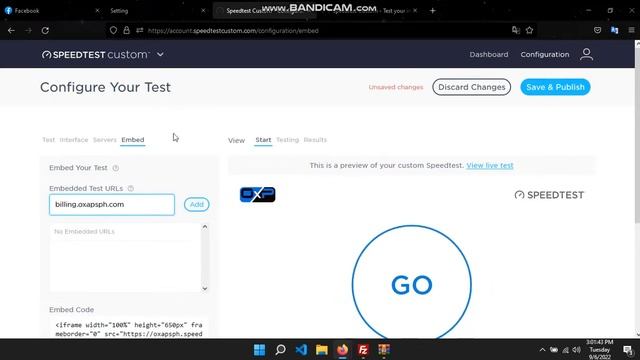This screenshot has height=360, width=640.
Task: Click the Embedded Test URLs input field
Action: tap(112, 204)
